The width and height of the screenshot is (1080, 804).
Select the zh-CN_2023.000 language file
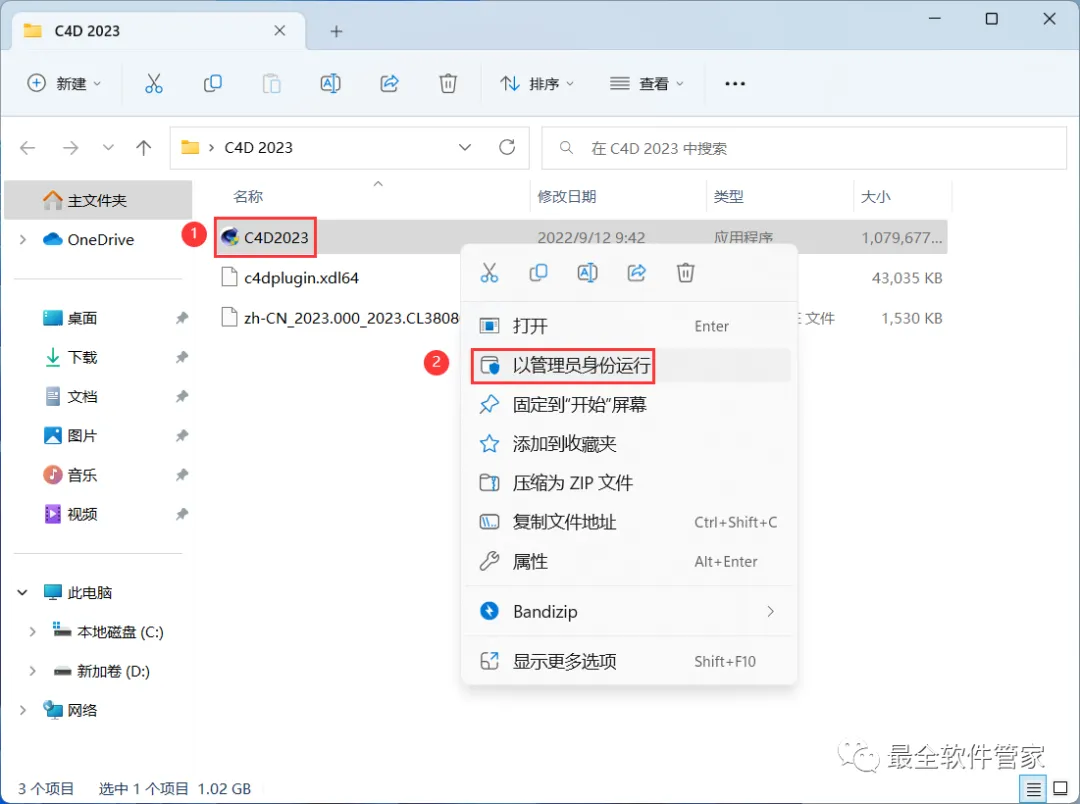coord(340,318)
